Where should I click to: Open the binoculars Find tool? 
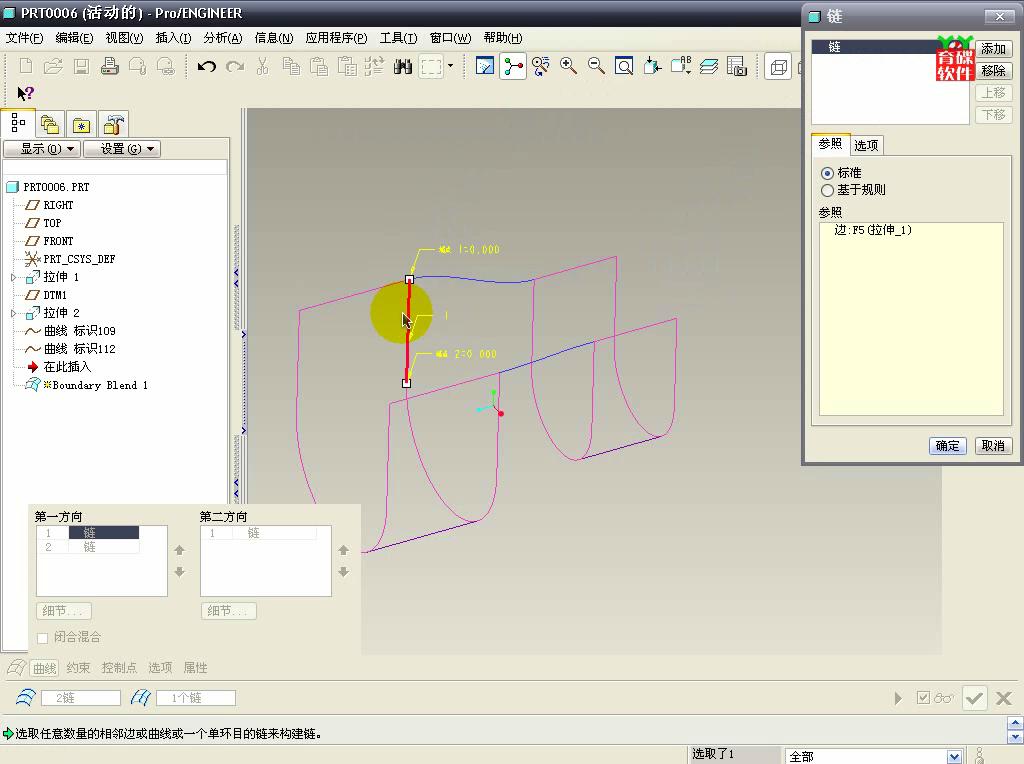click(403, 66)
